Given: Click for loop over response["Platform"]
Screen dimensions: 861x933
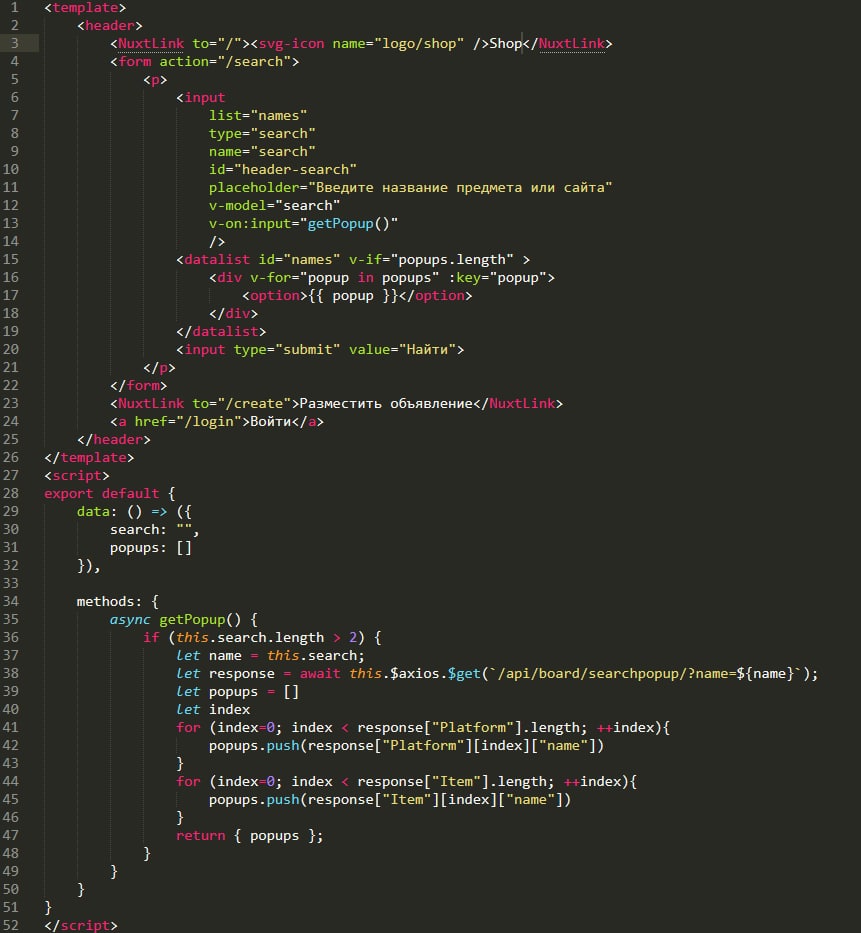Looking at the screenshot, I should point(423,728).
